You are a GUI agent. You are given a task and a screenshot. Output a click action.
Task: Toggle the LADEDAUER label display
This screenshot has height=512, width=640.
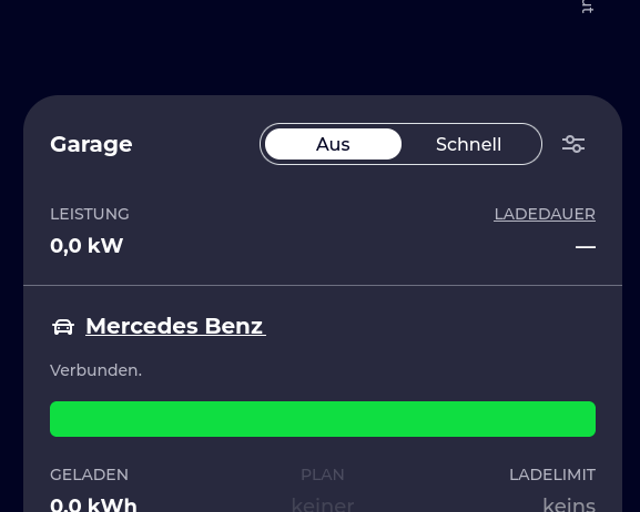(544, 214)
